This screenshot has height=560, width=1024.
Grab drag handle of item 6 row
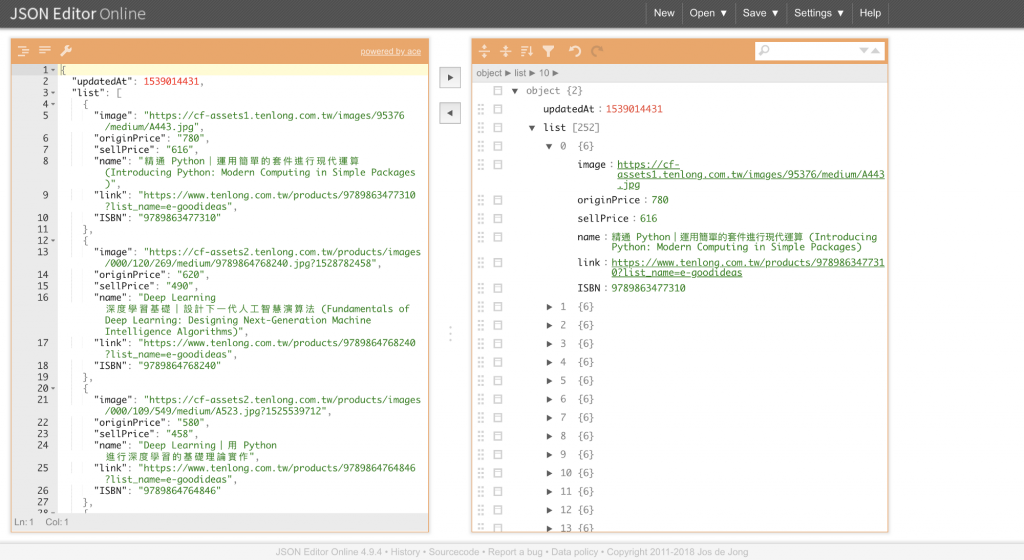(x=481, y=399)
